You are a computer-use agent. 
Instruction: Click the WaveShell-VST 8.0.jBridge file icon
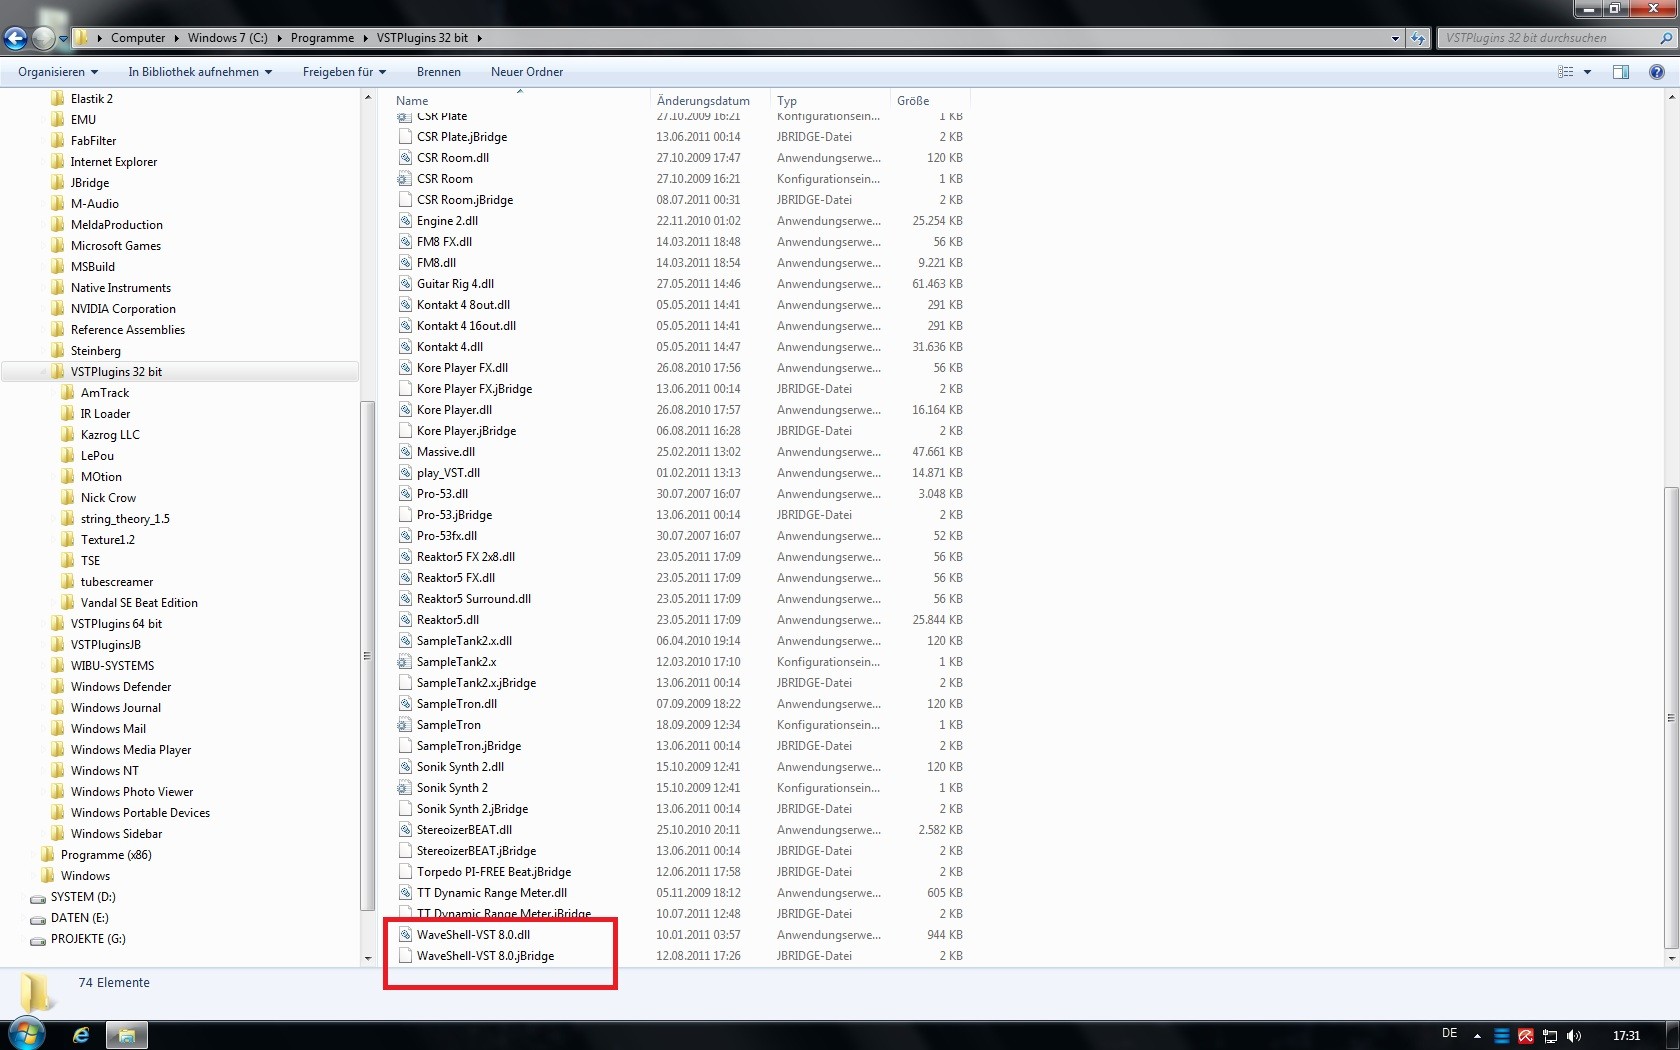(405, 956)
